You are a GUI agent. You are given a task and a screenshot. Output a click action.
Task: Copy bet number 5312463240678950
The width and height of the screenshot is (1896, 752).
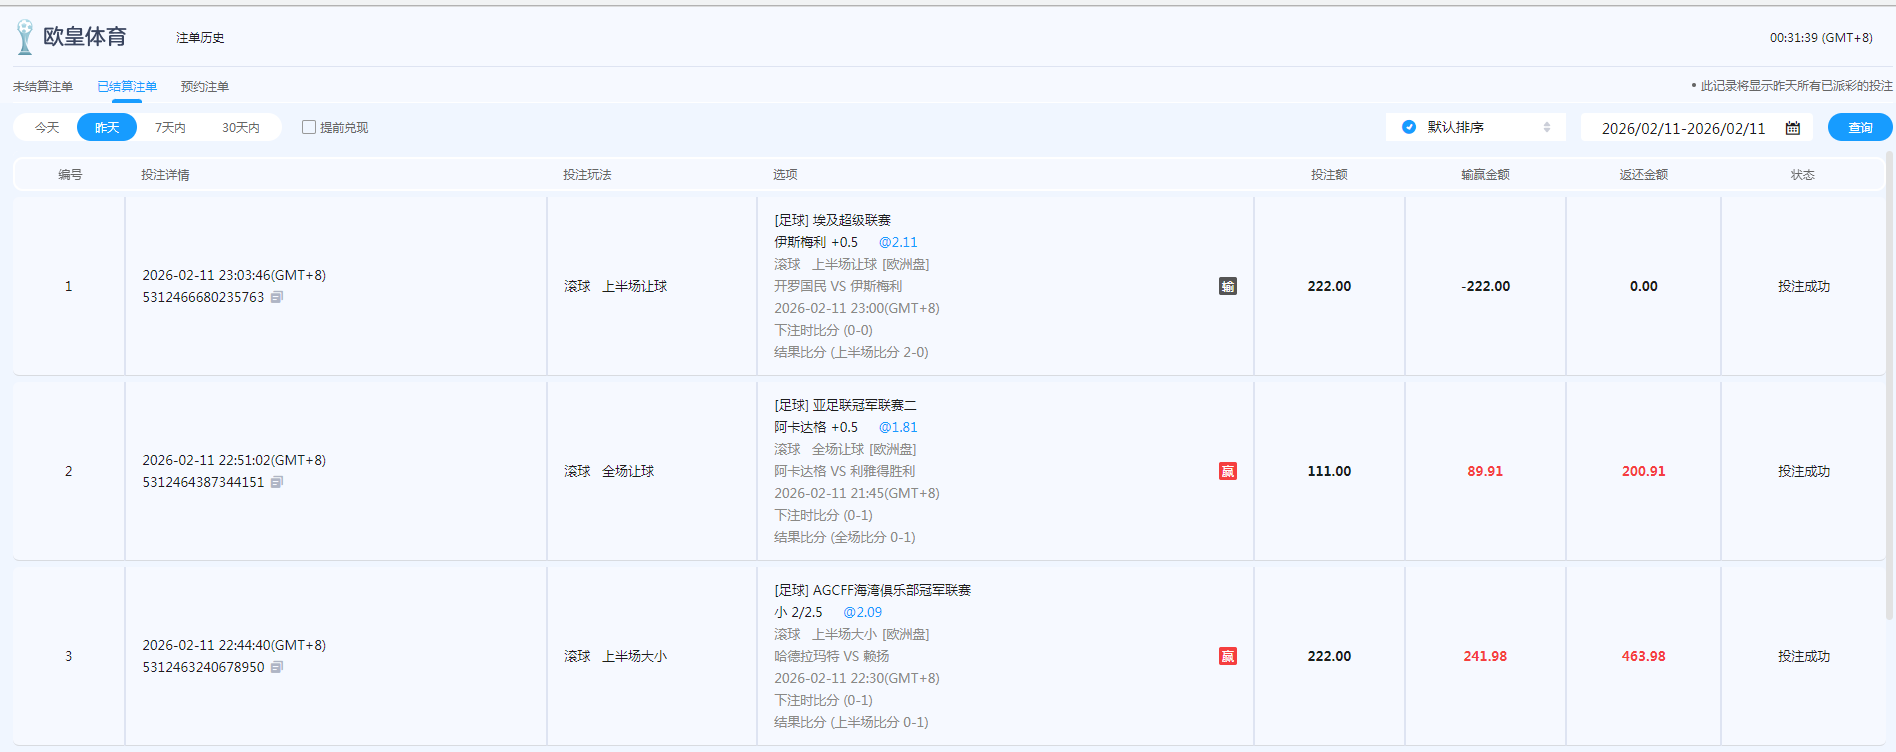(277, 667)
